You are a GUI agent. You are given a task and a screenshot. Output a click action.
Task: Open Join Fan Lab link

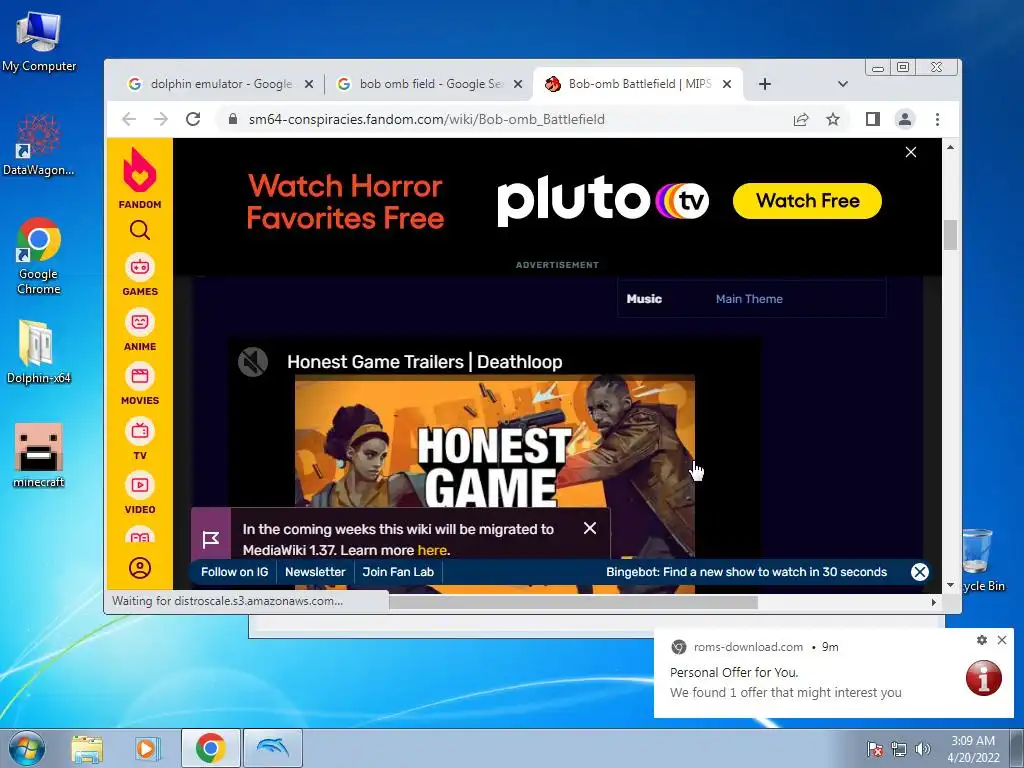coord(398,572)
